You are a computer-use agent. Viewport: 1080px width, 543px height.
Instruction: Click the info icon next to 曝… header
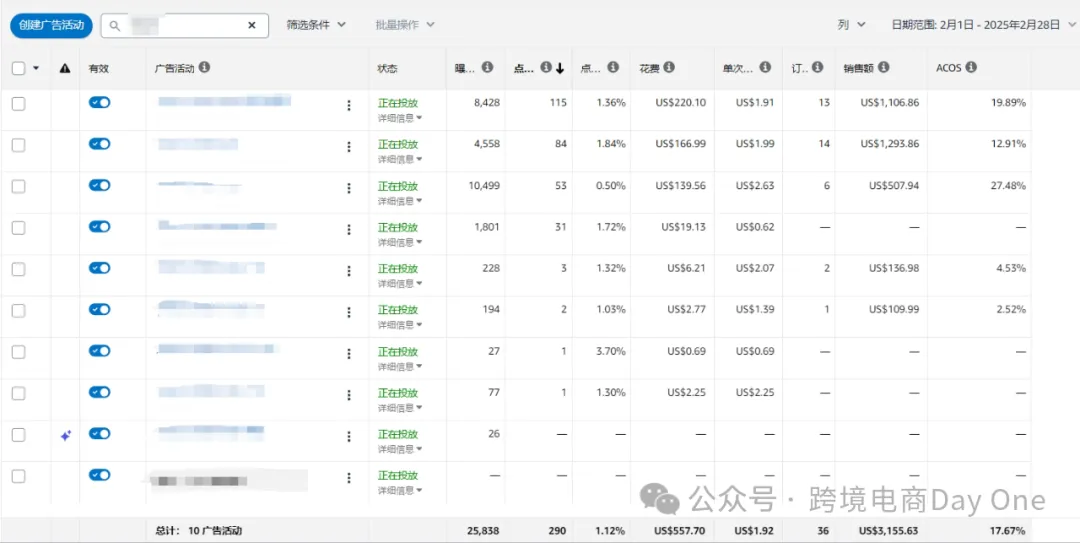pos(488,68)
